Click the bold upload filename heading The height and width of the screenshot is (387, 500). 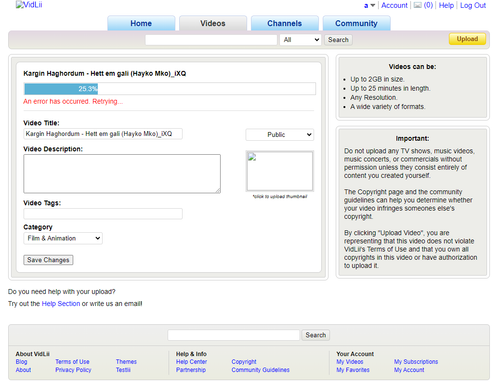[105, 74]
